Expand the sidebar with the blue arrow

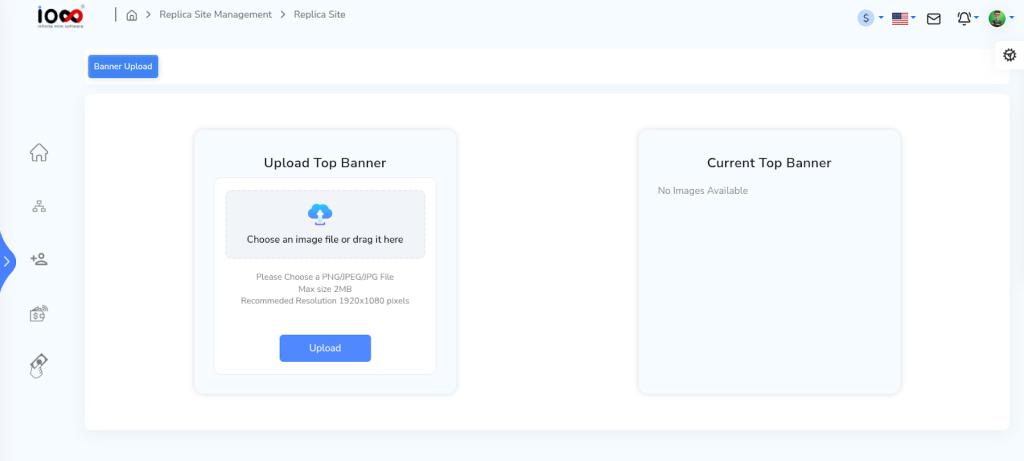click(6, 261)
